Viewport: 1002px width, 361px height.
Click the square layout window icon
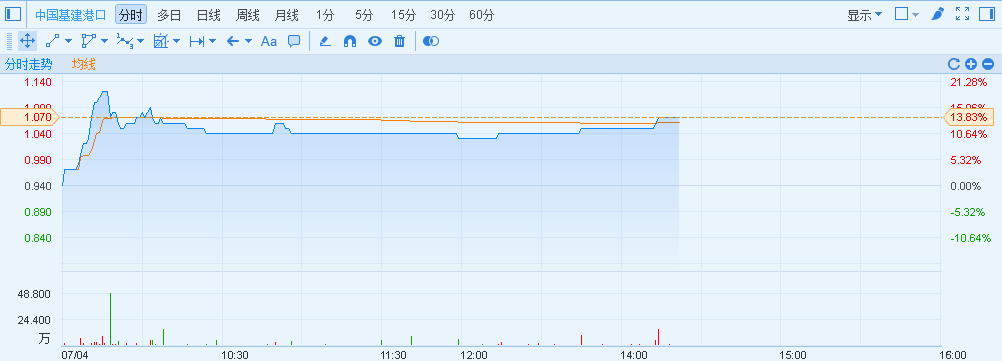[x=902, y=14]
